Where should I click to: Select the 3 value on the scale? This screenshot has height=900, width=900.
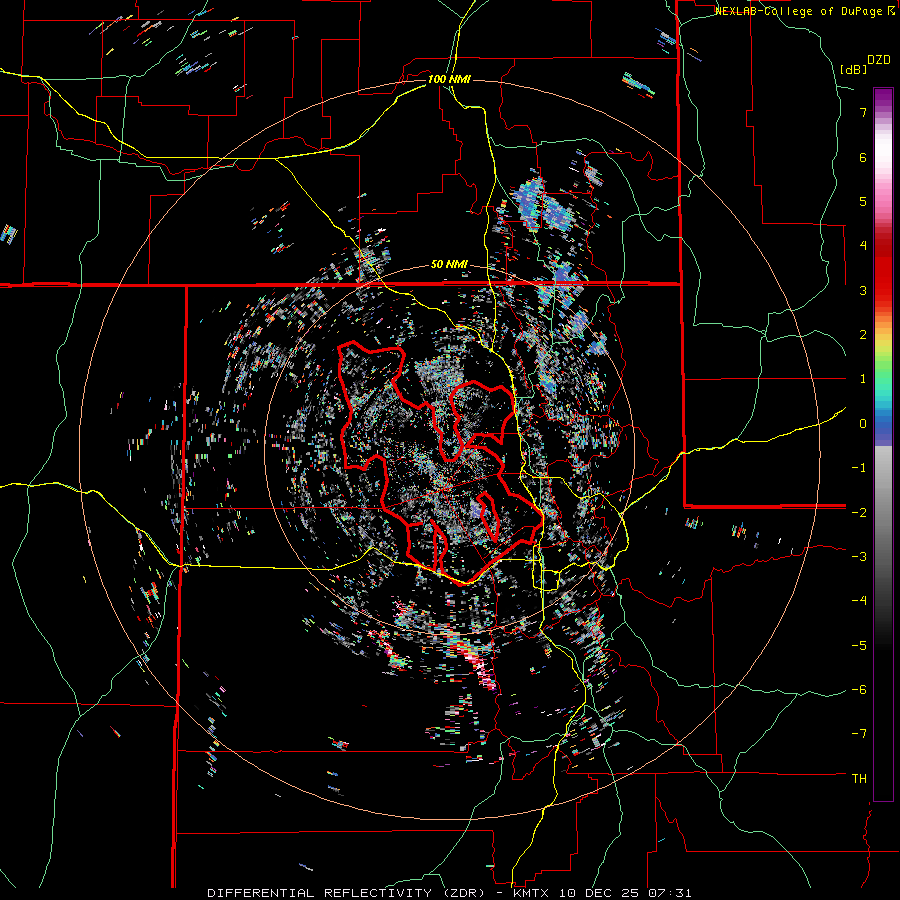point(863,290)
